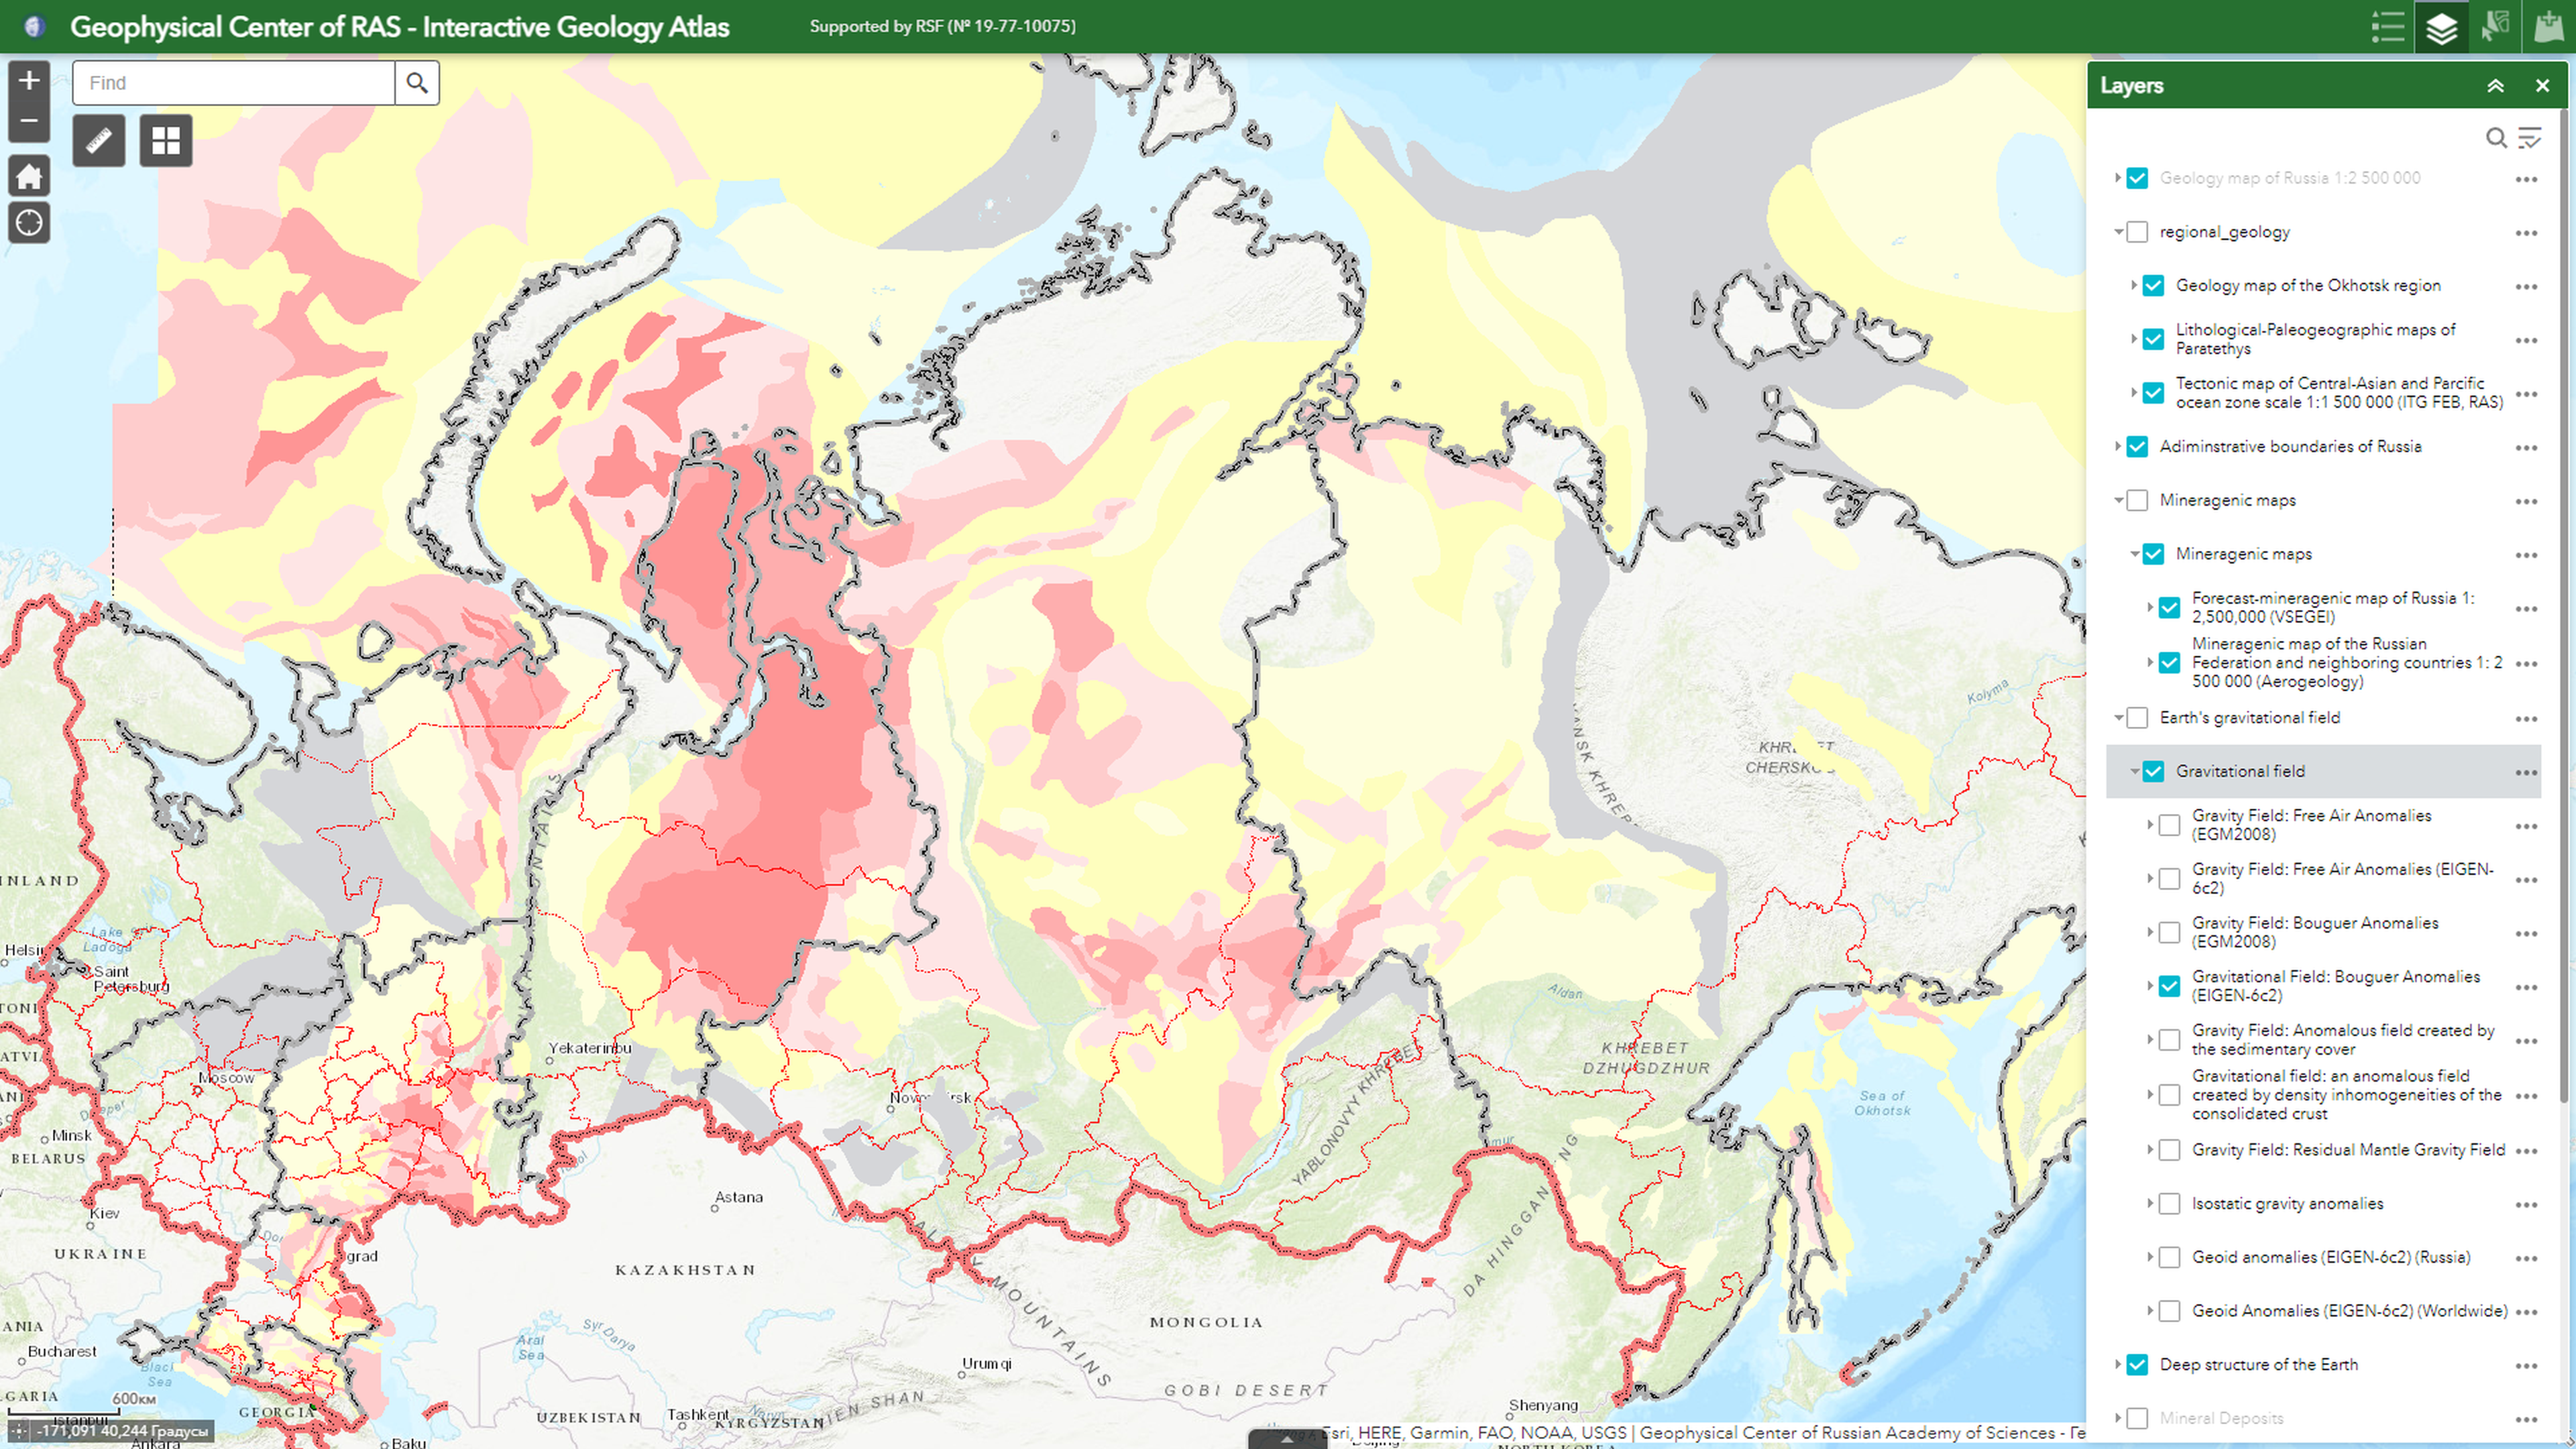Image resolution: width=2576 pixels, height=1449 pixels.
Task: Expand Mineral Deposits group
Action: pos(2117,1419)
